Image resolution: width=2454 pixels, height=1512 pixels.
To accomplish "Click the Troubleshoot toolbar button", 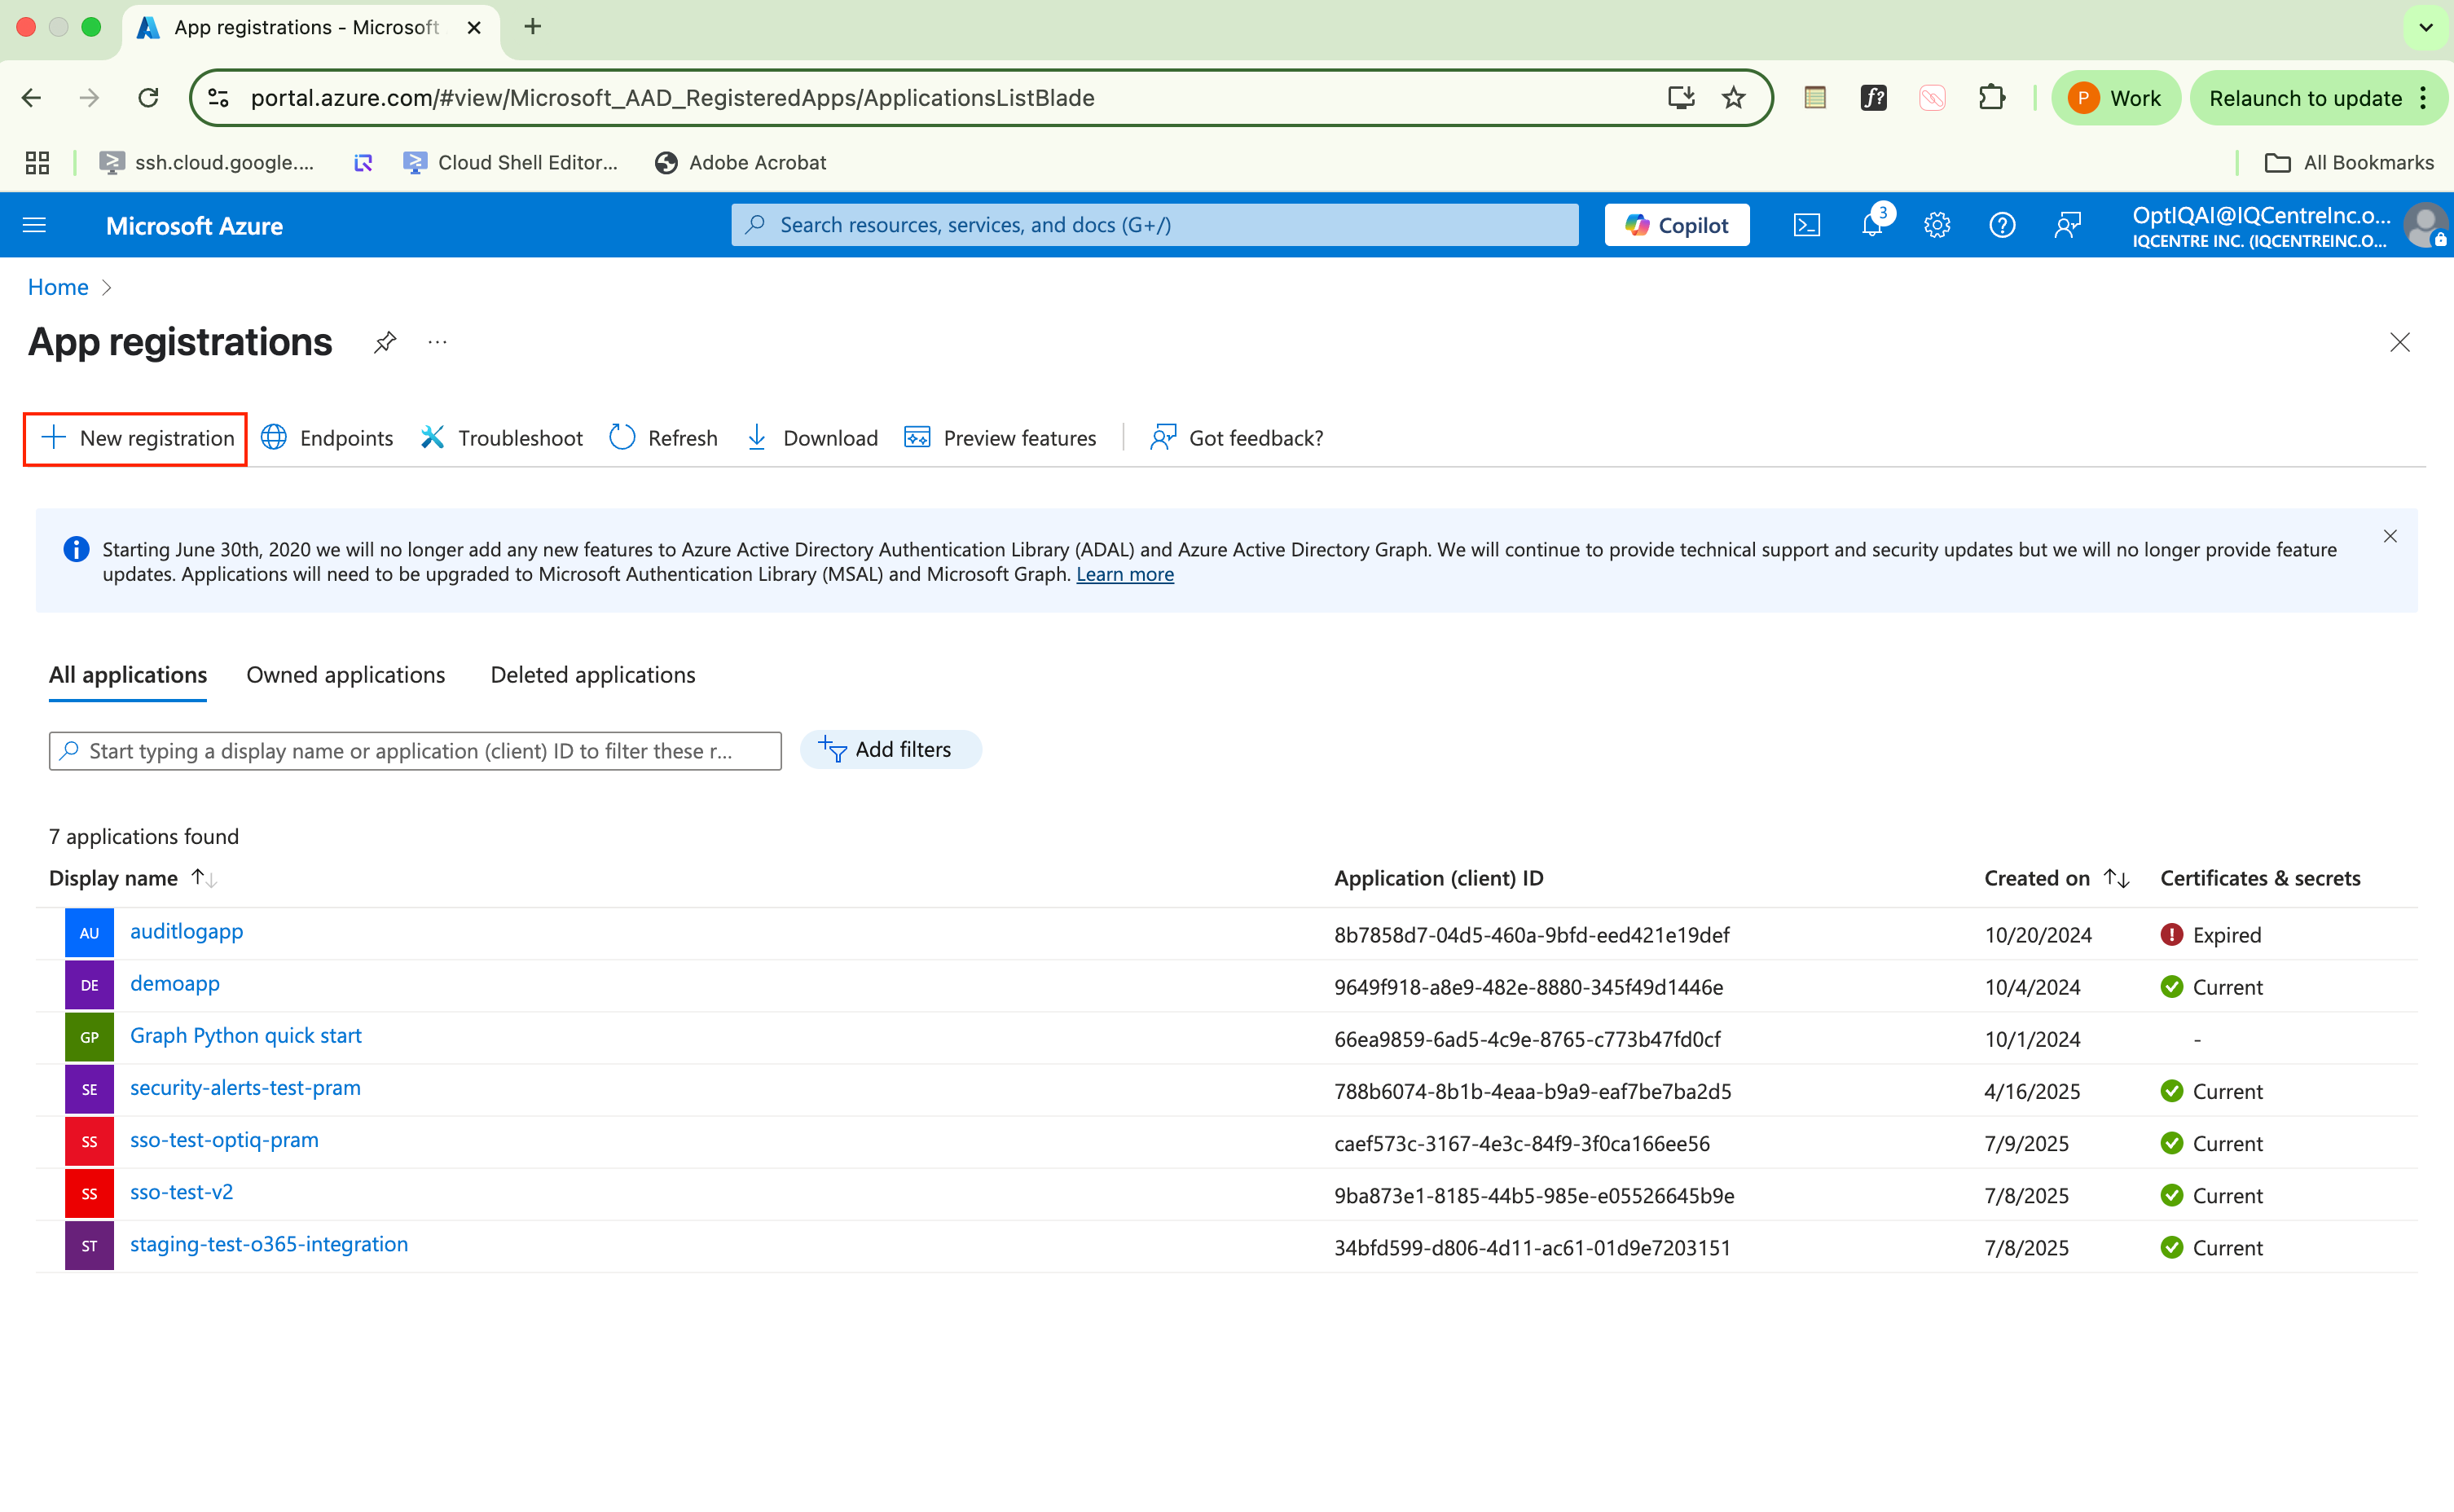I will (502, 438).
